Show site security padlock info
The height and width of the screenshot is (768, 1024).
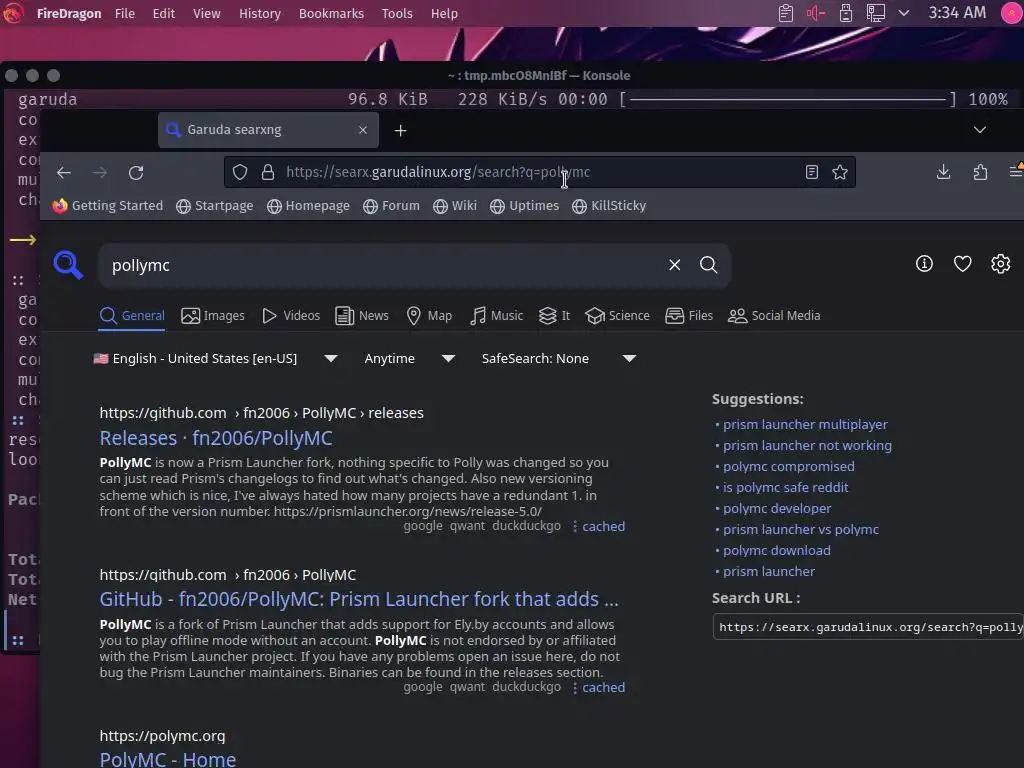coord(268,172)
